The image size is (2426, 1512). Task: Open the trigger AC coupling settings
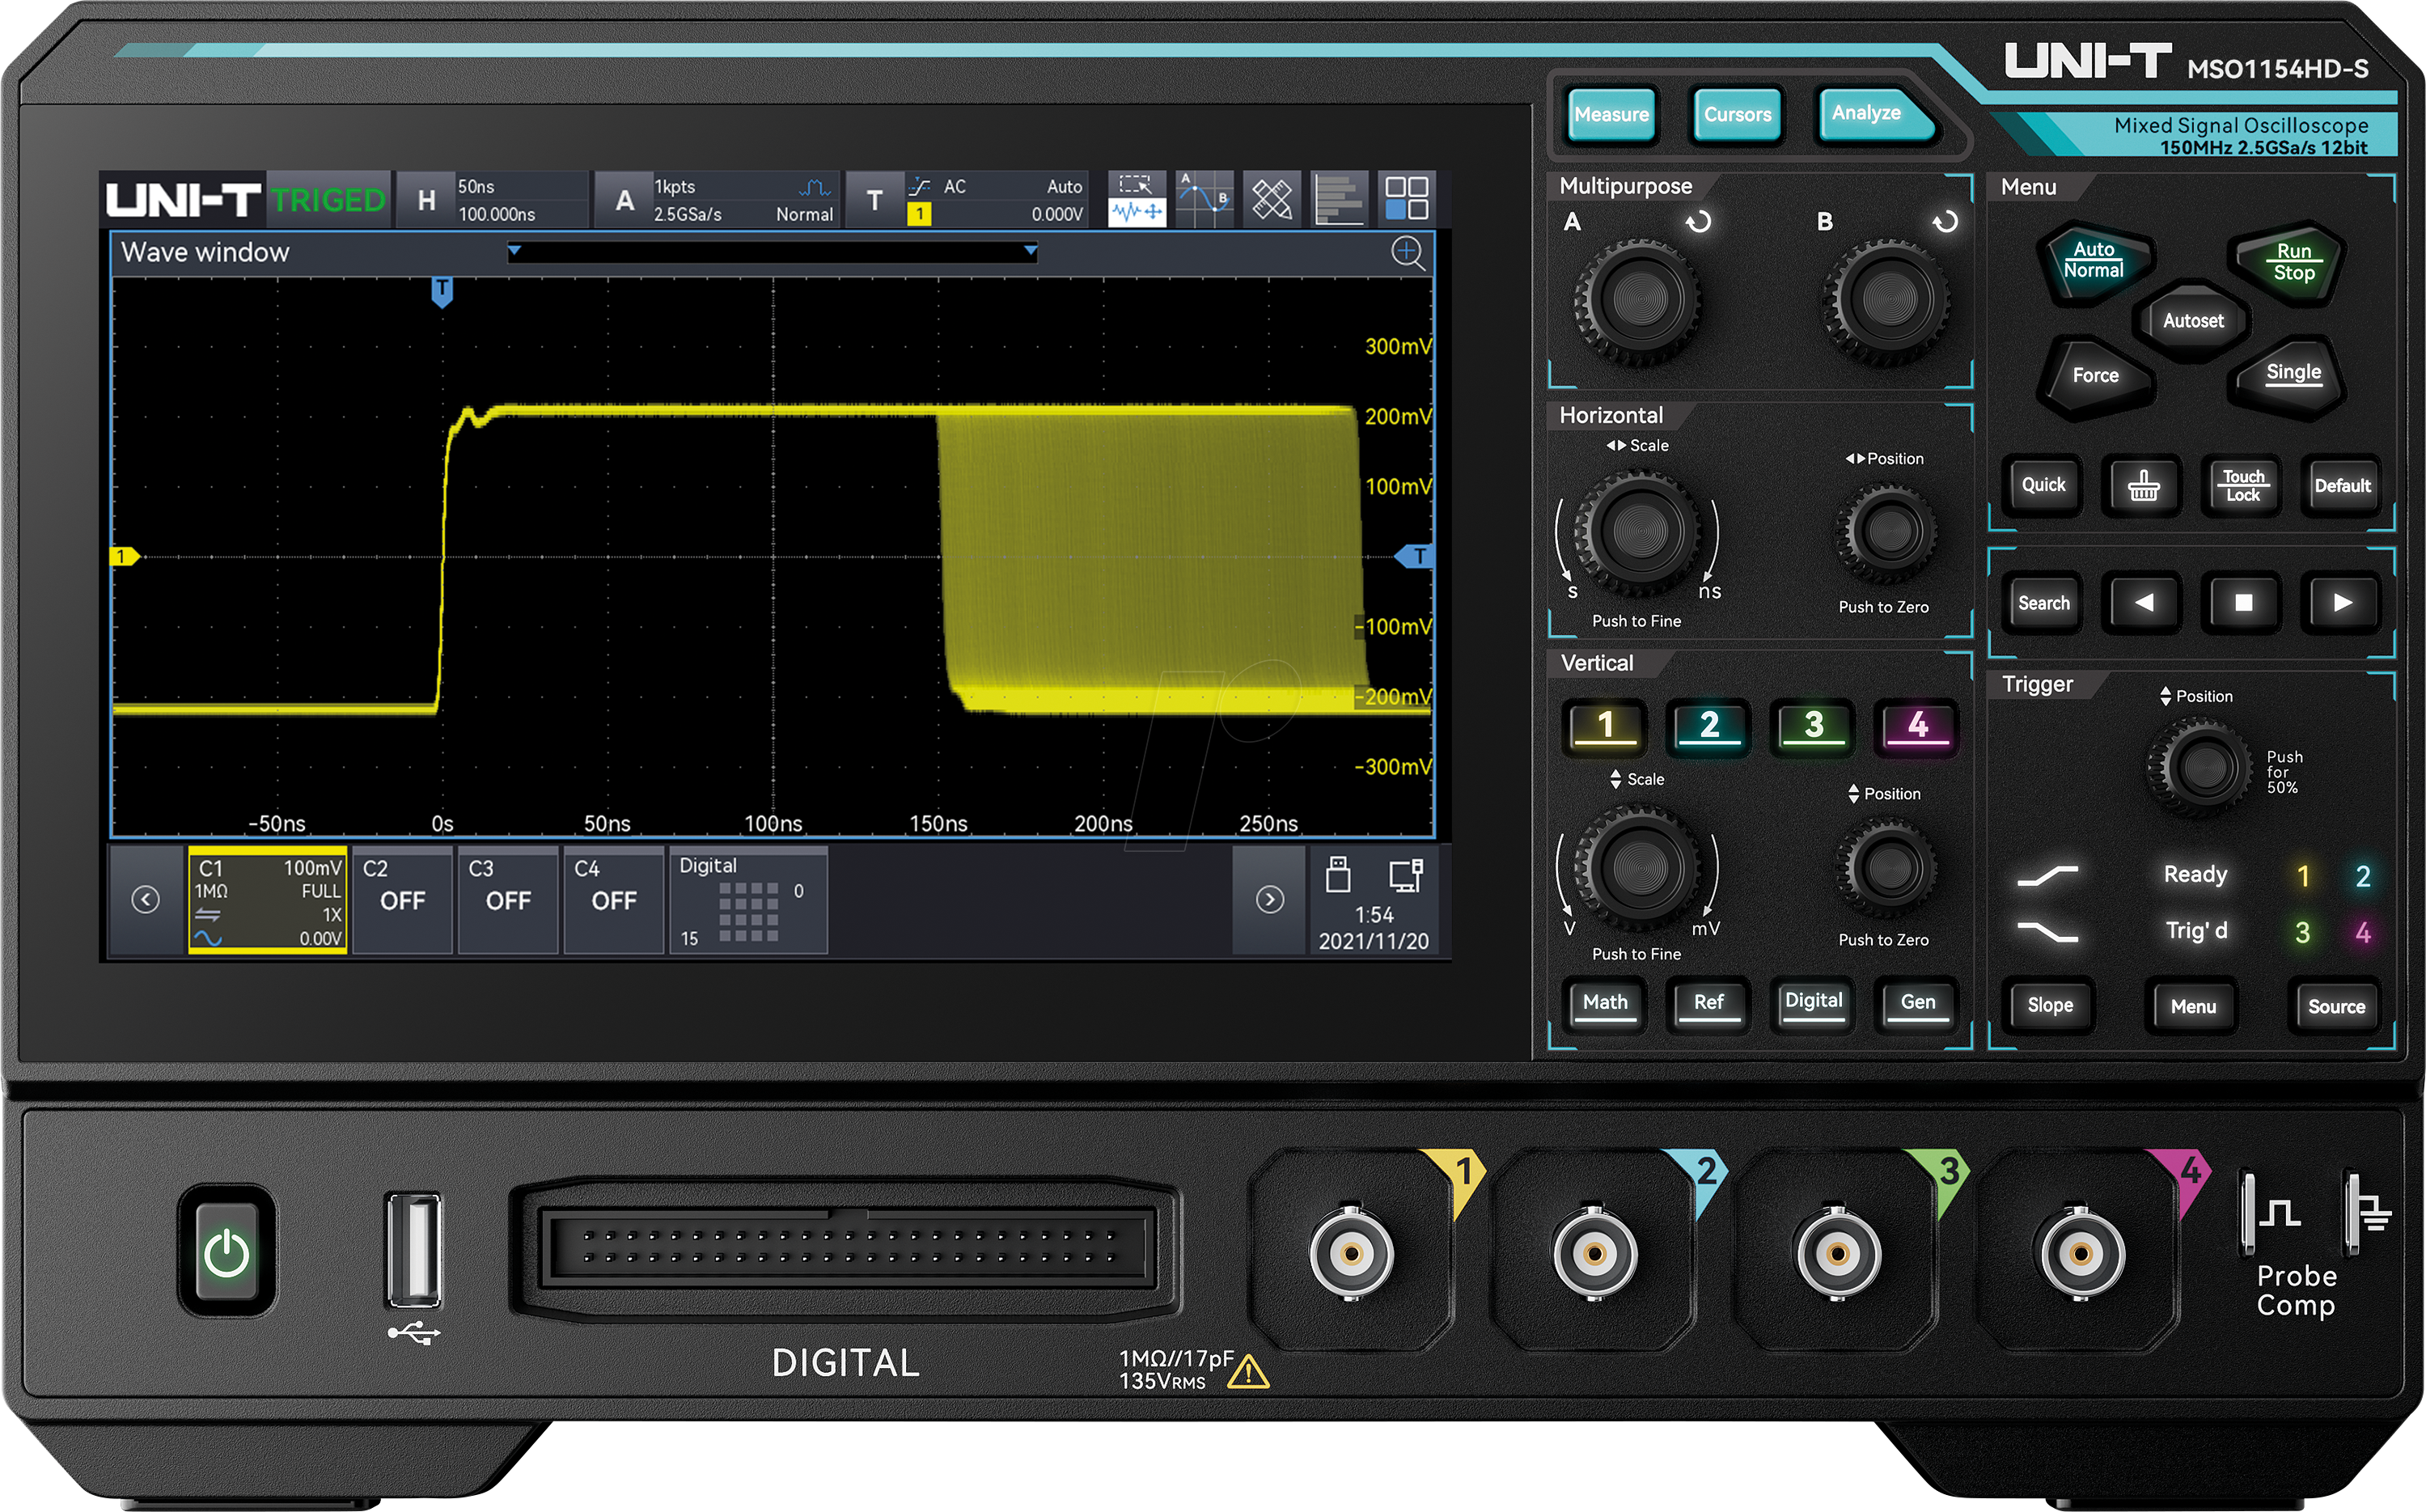coord(958,186)
